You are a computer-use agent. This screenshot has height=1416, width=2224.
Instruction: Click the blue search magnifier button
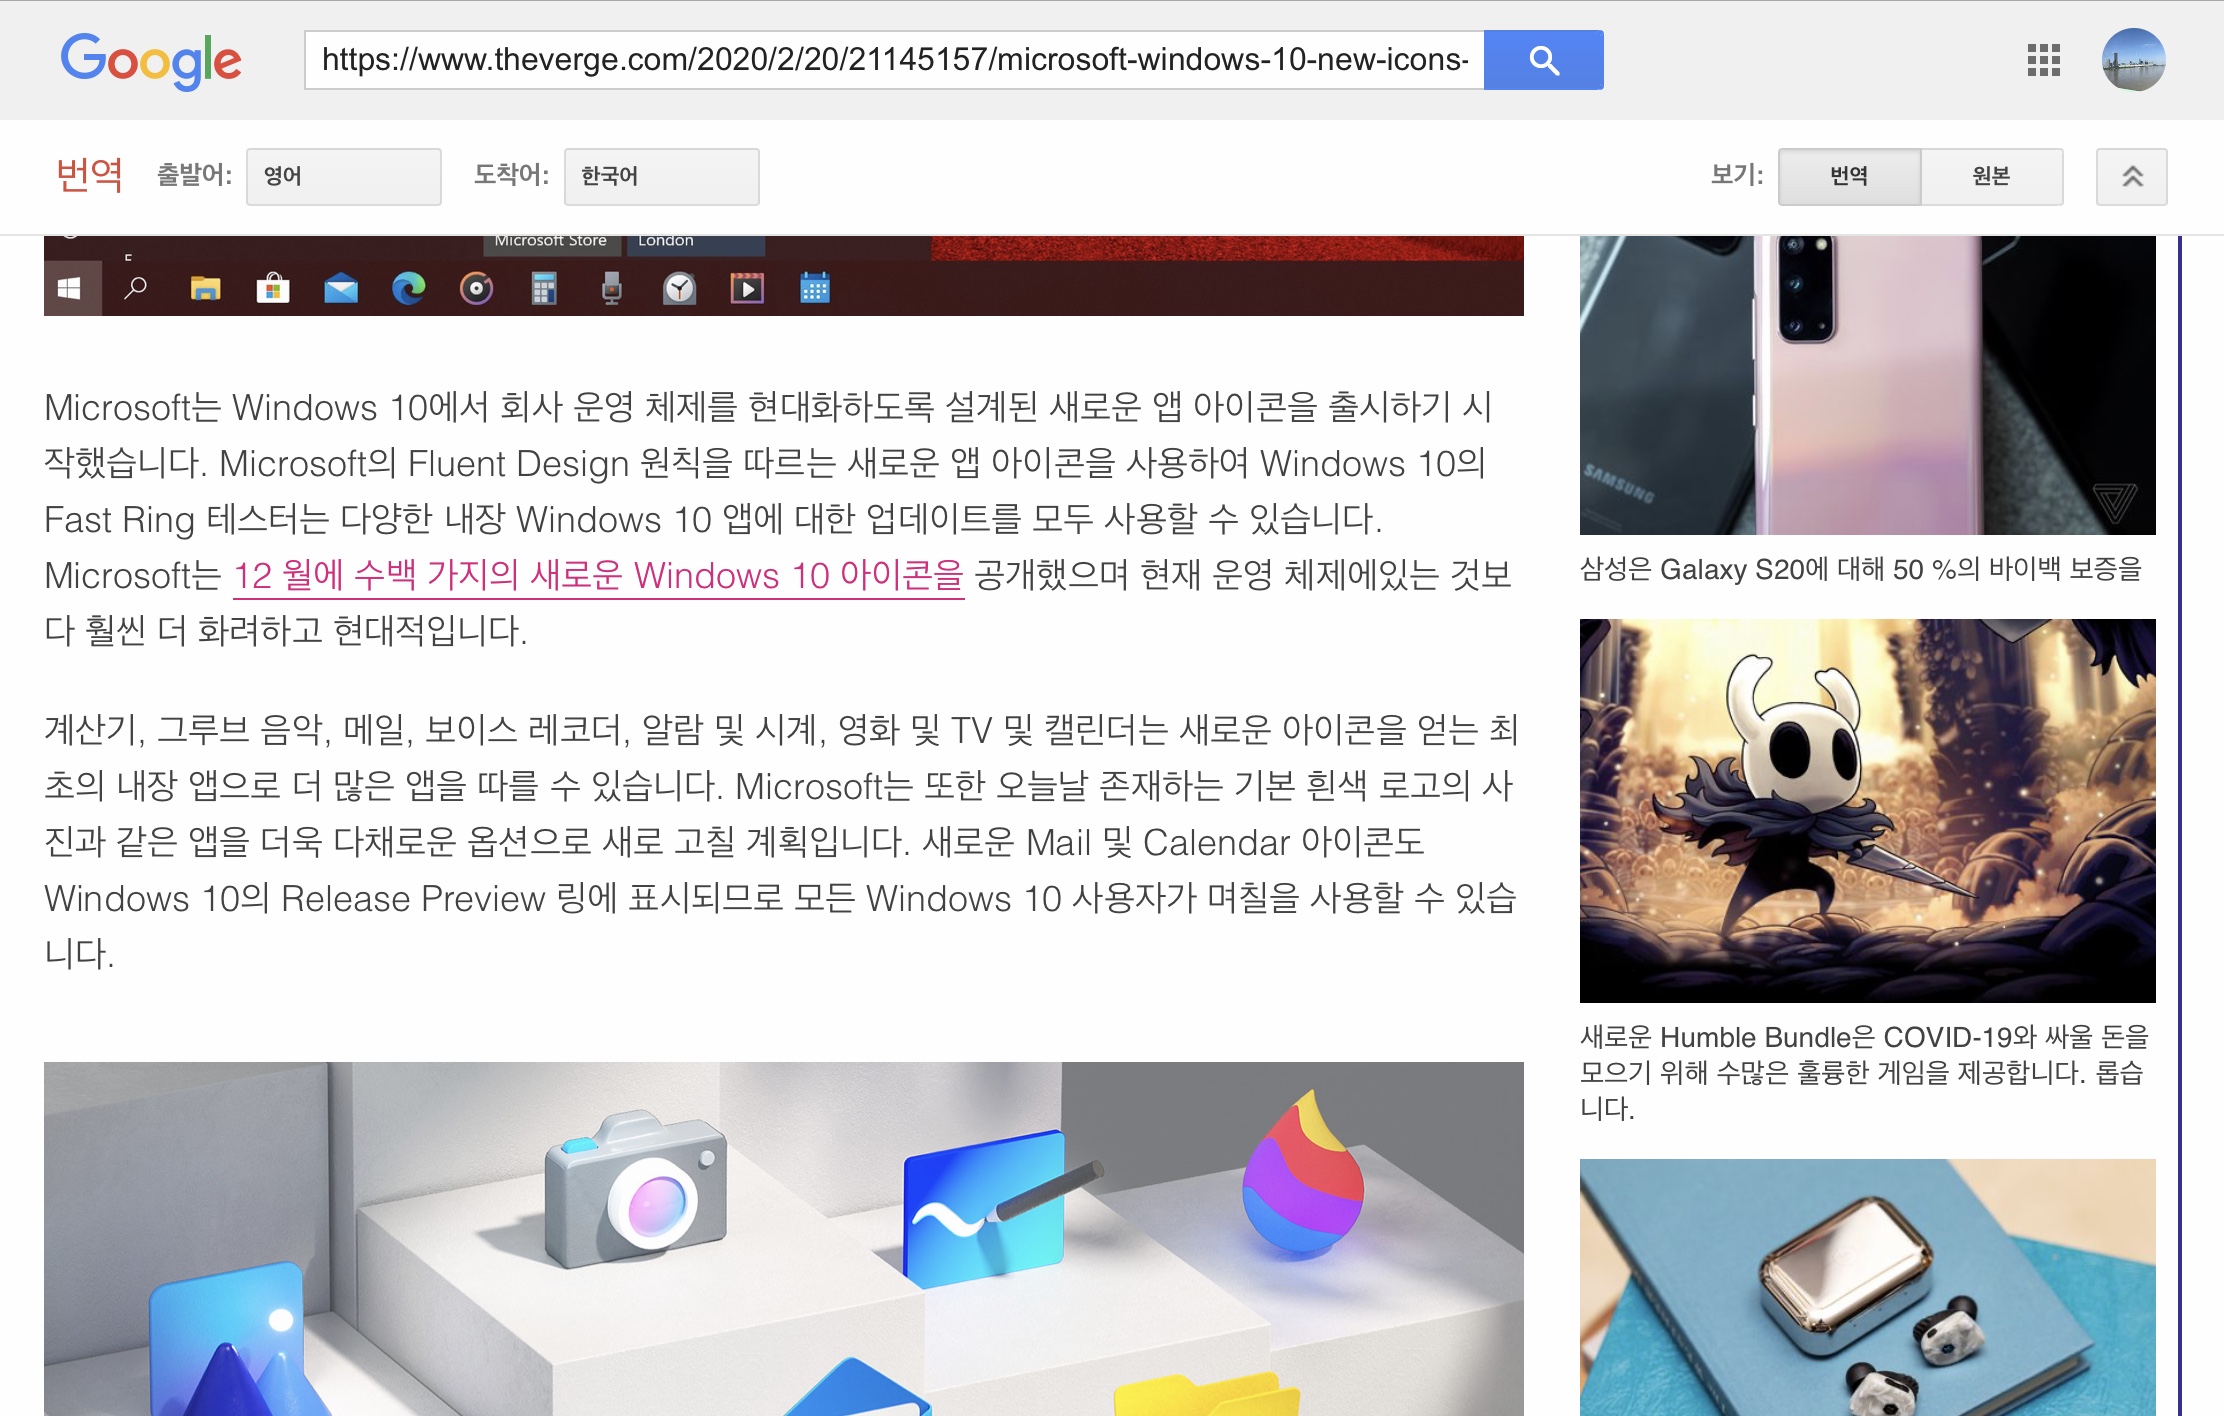point(1544,60)
